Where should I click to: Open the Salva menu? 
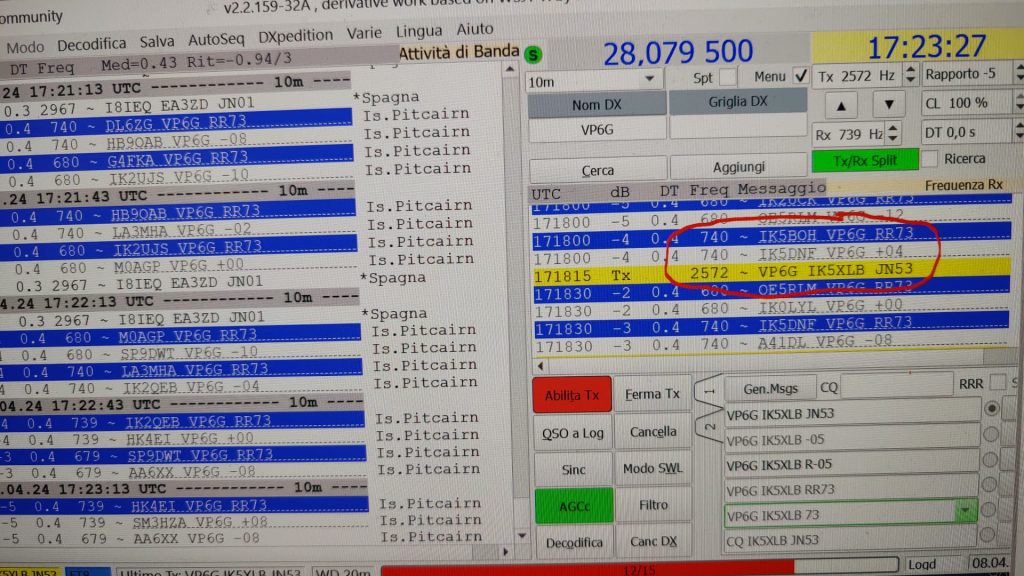tap(157, 41)
